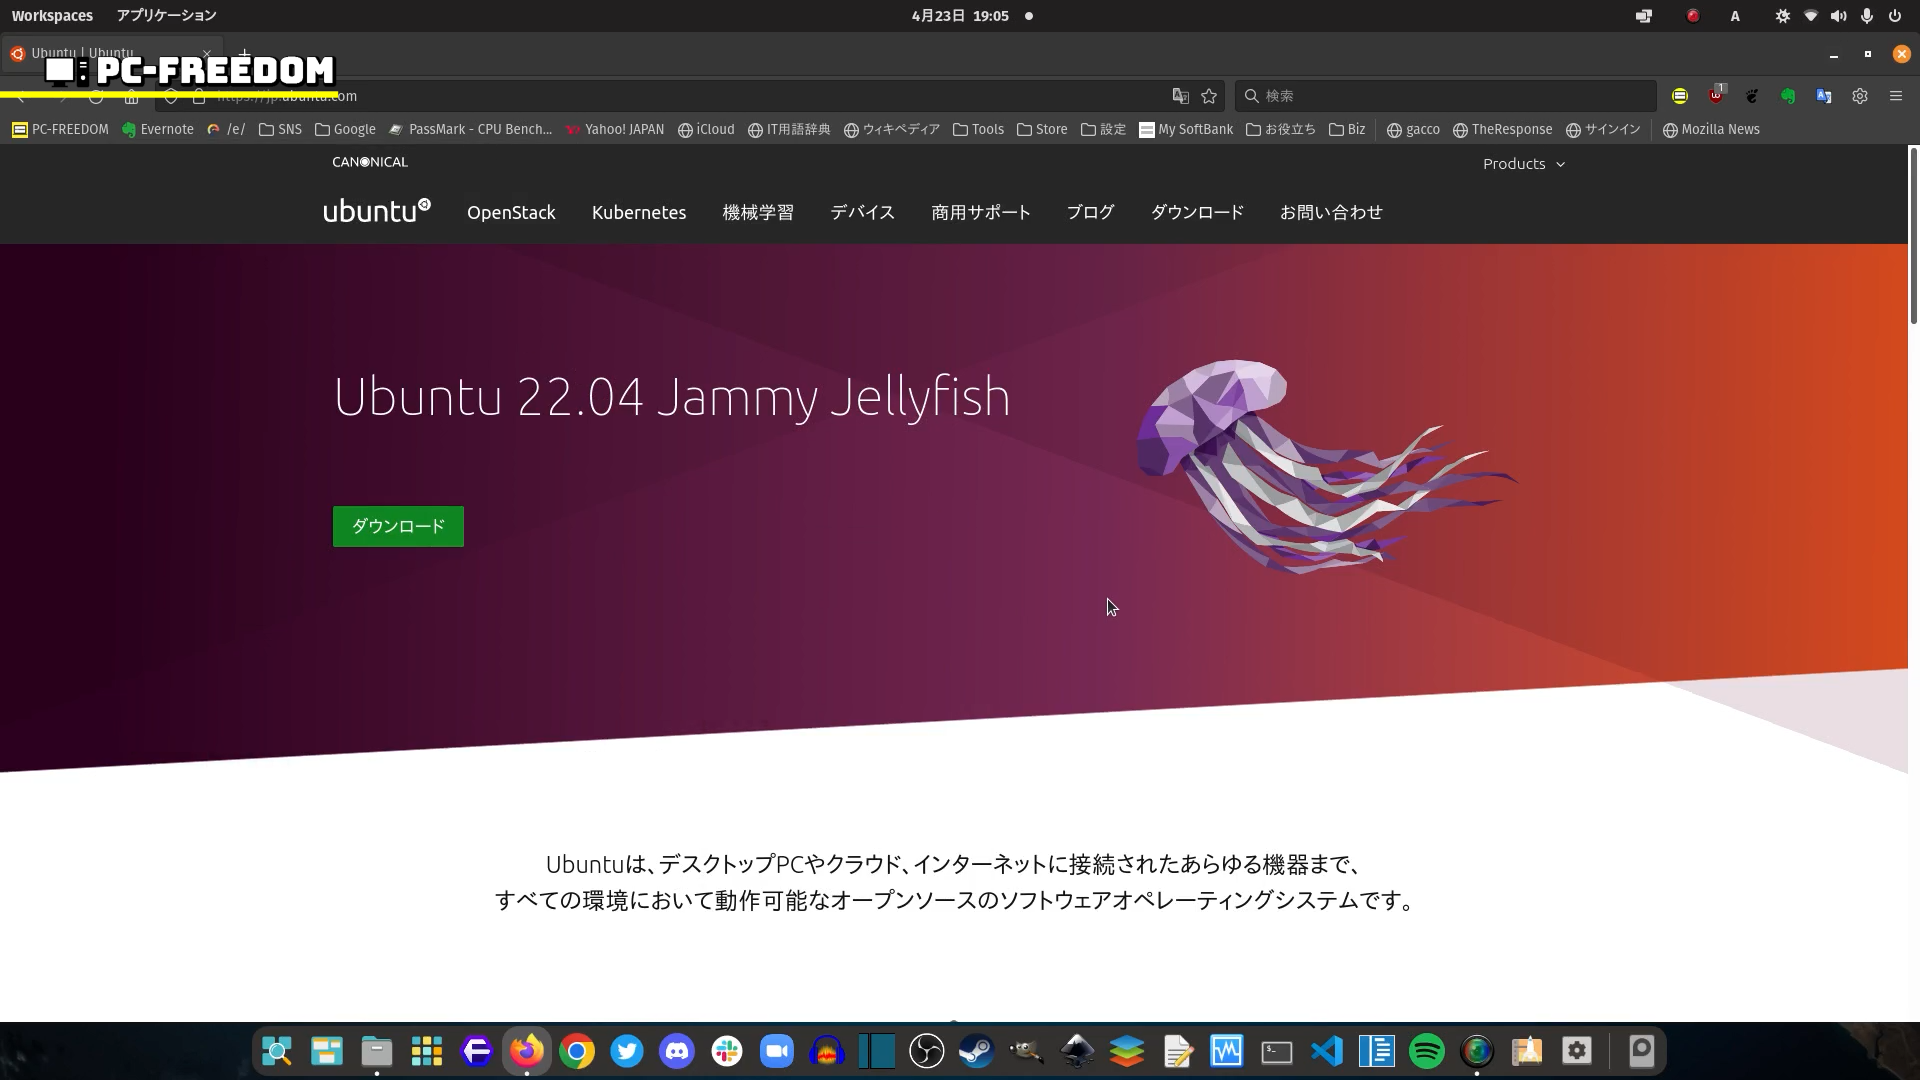Toggle microphone icon in top panel

1866,16
